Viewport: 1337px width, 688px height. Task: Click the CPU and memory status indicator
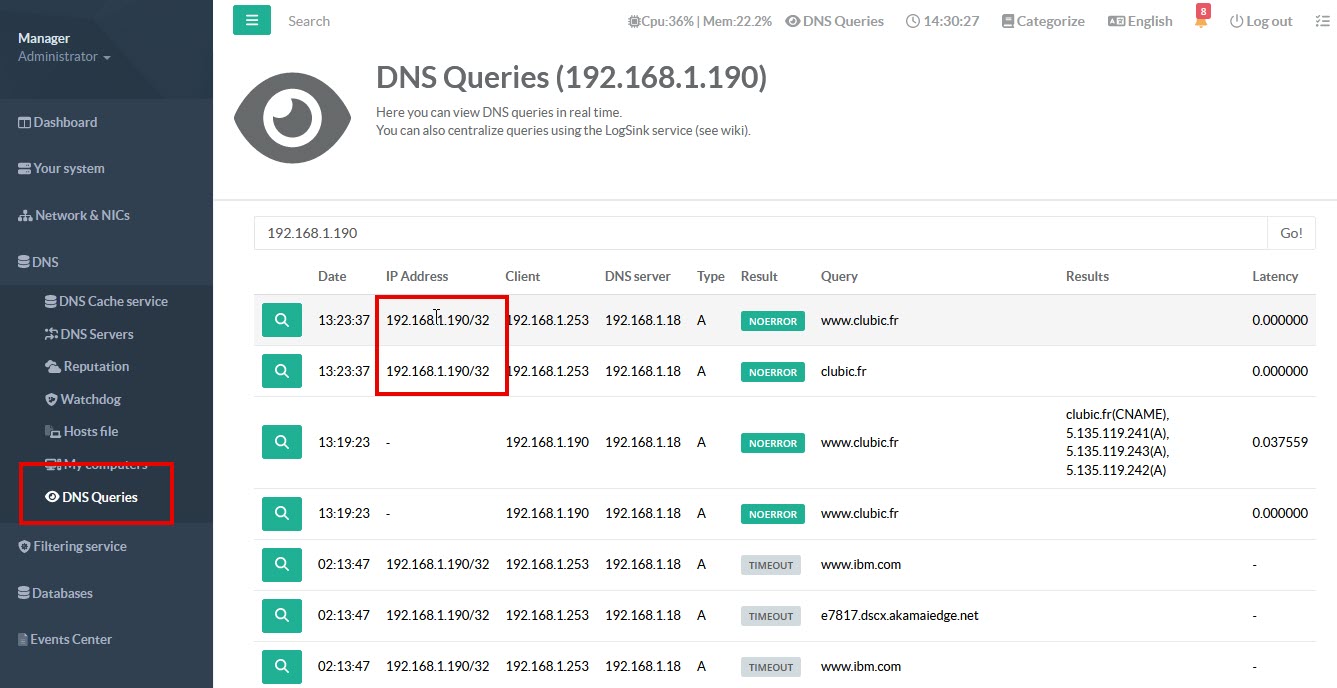click(699, 21)
